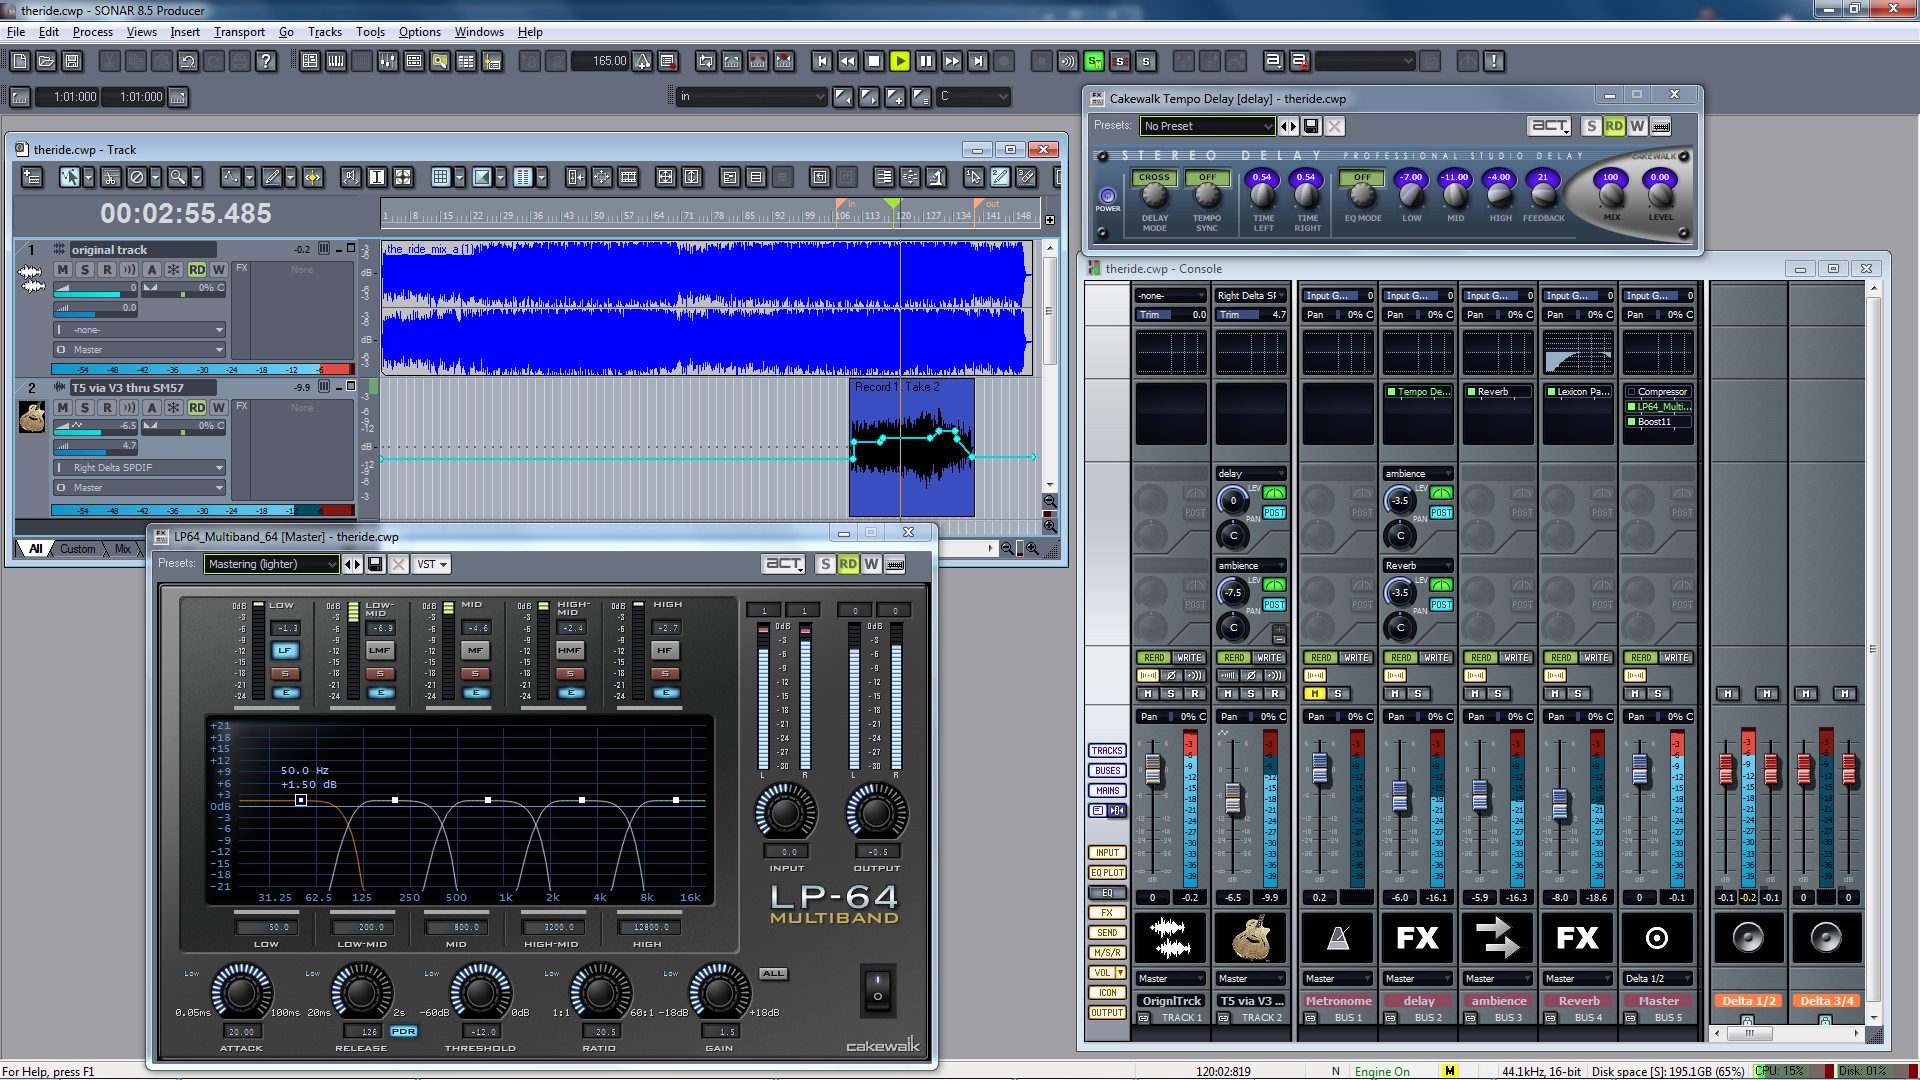Click the Go to End transport button
Image resolution: width=1920 pixels, height=1080 pixels.
(978, 62)
